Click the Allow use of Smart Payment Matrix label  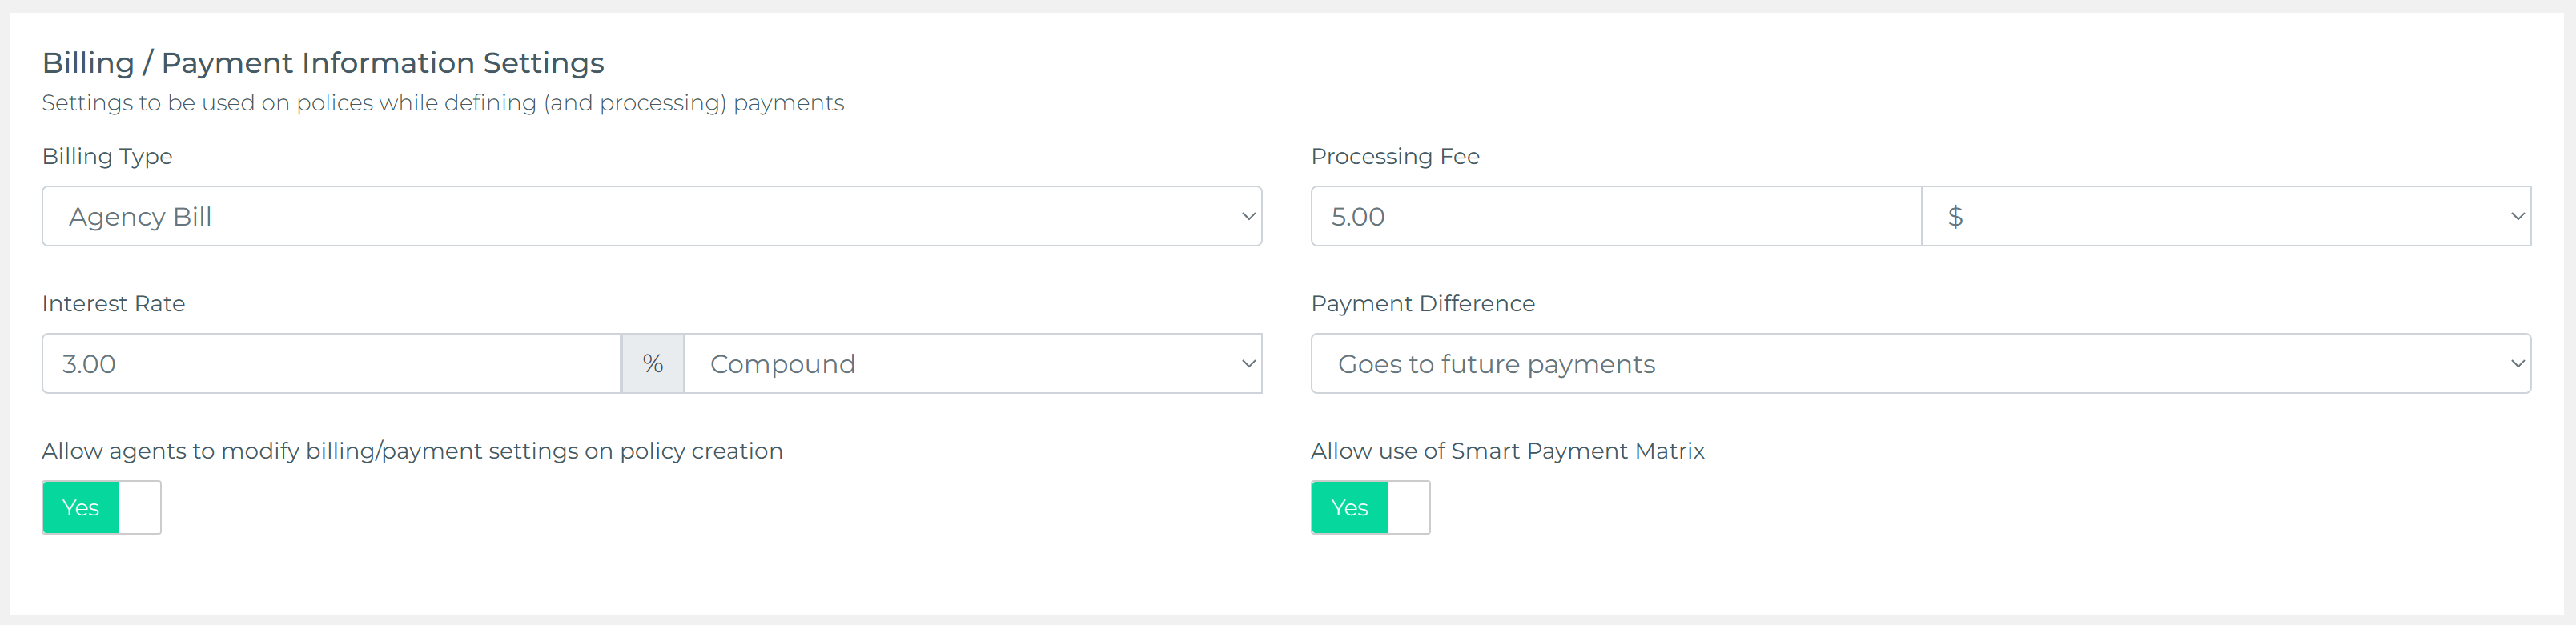(x=1507, y=451)
